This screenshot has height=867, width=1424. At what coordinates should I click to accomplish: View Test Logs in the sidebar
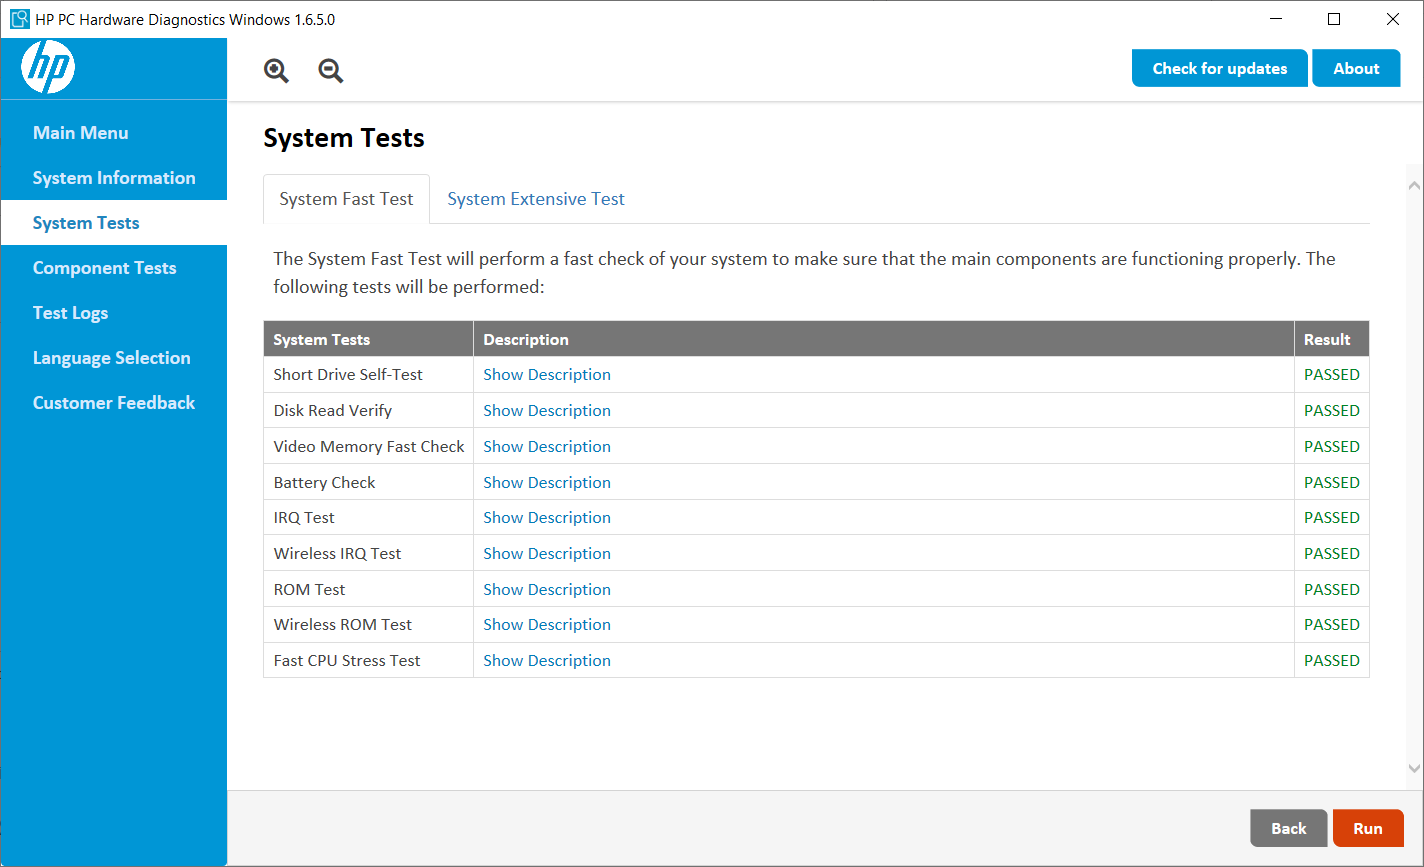point(70,313)
